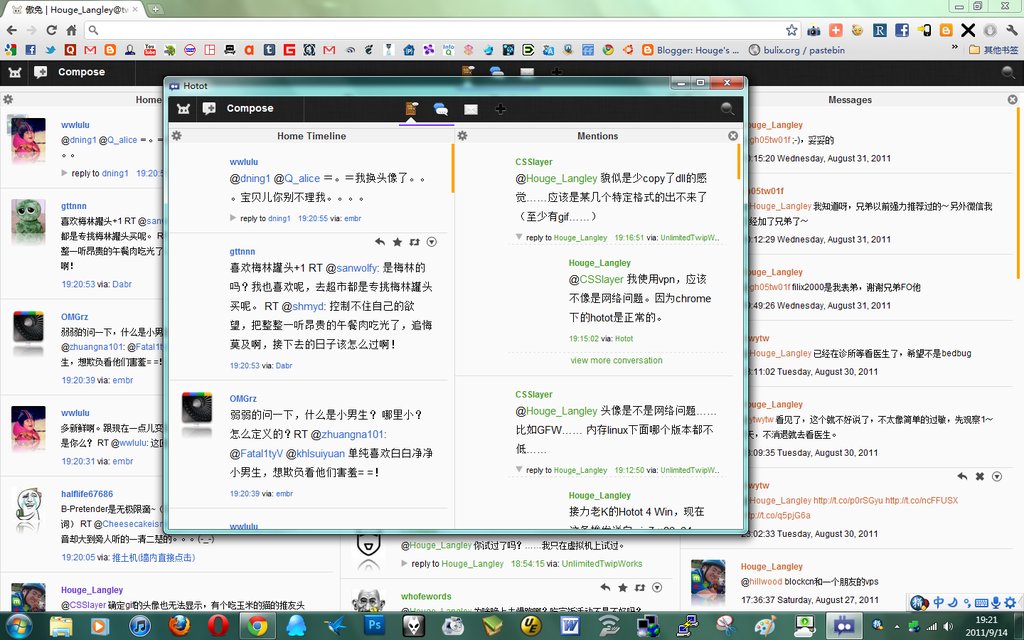Switch to the Chrome tab titled Houge_Langley
1024x640 pixels.
pos(76,10)
